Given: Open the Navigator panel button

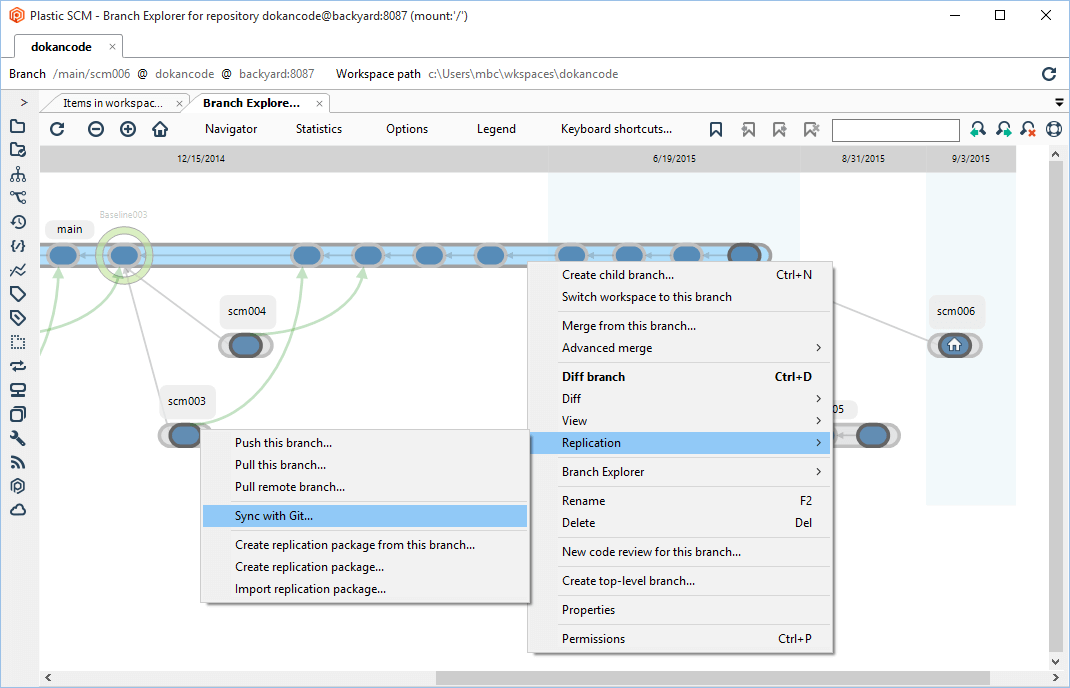Looking at the screenshot, I should click(231, 129).
